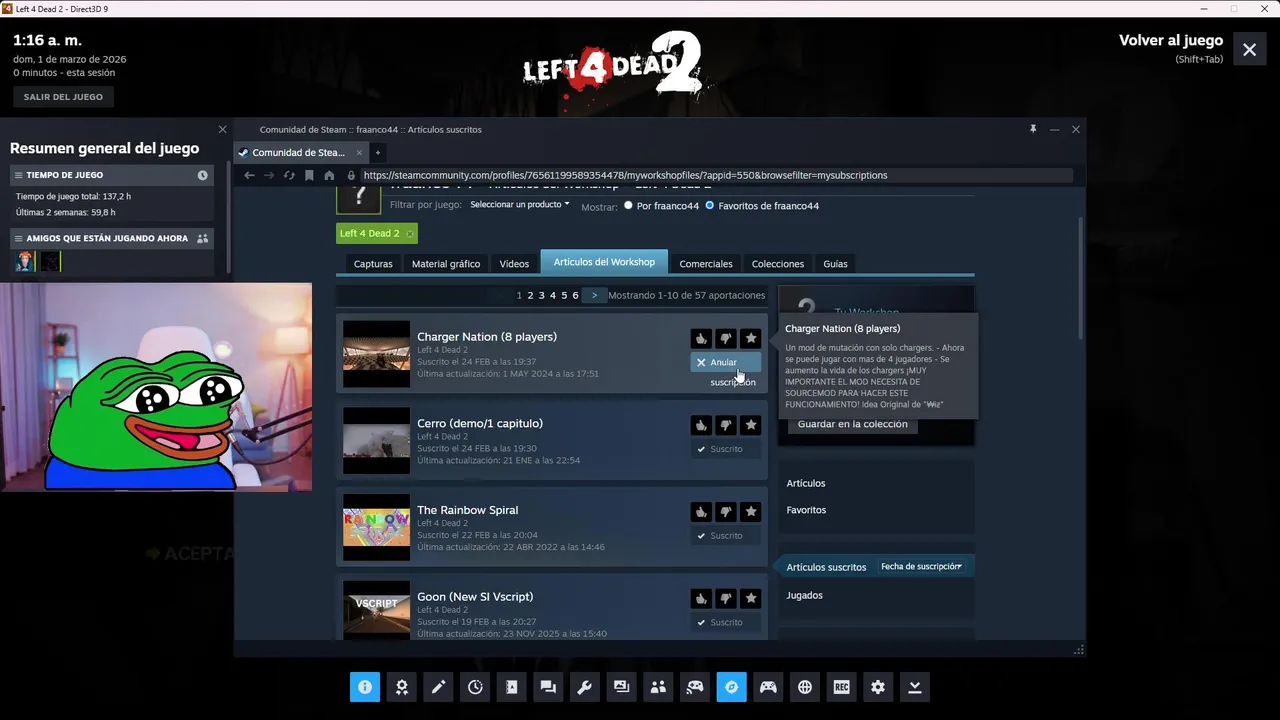
Task: Click the URL address field
Action: point(715,175)
